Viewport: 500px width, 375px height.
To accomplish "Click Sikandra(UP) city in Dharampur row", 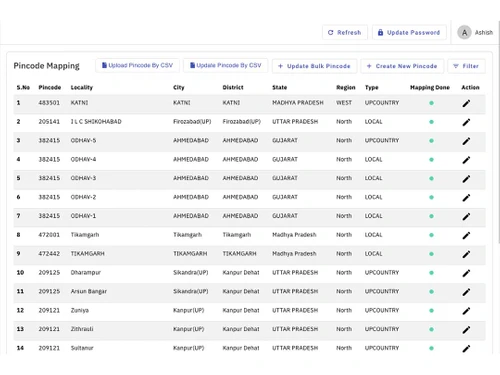I will pyautogui.click(x=191, y=272).
